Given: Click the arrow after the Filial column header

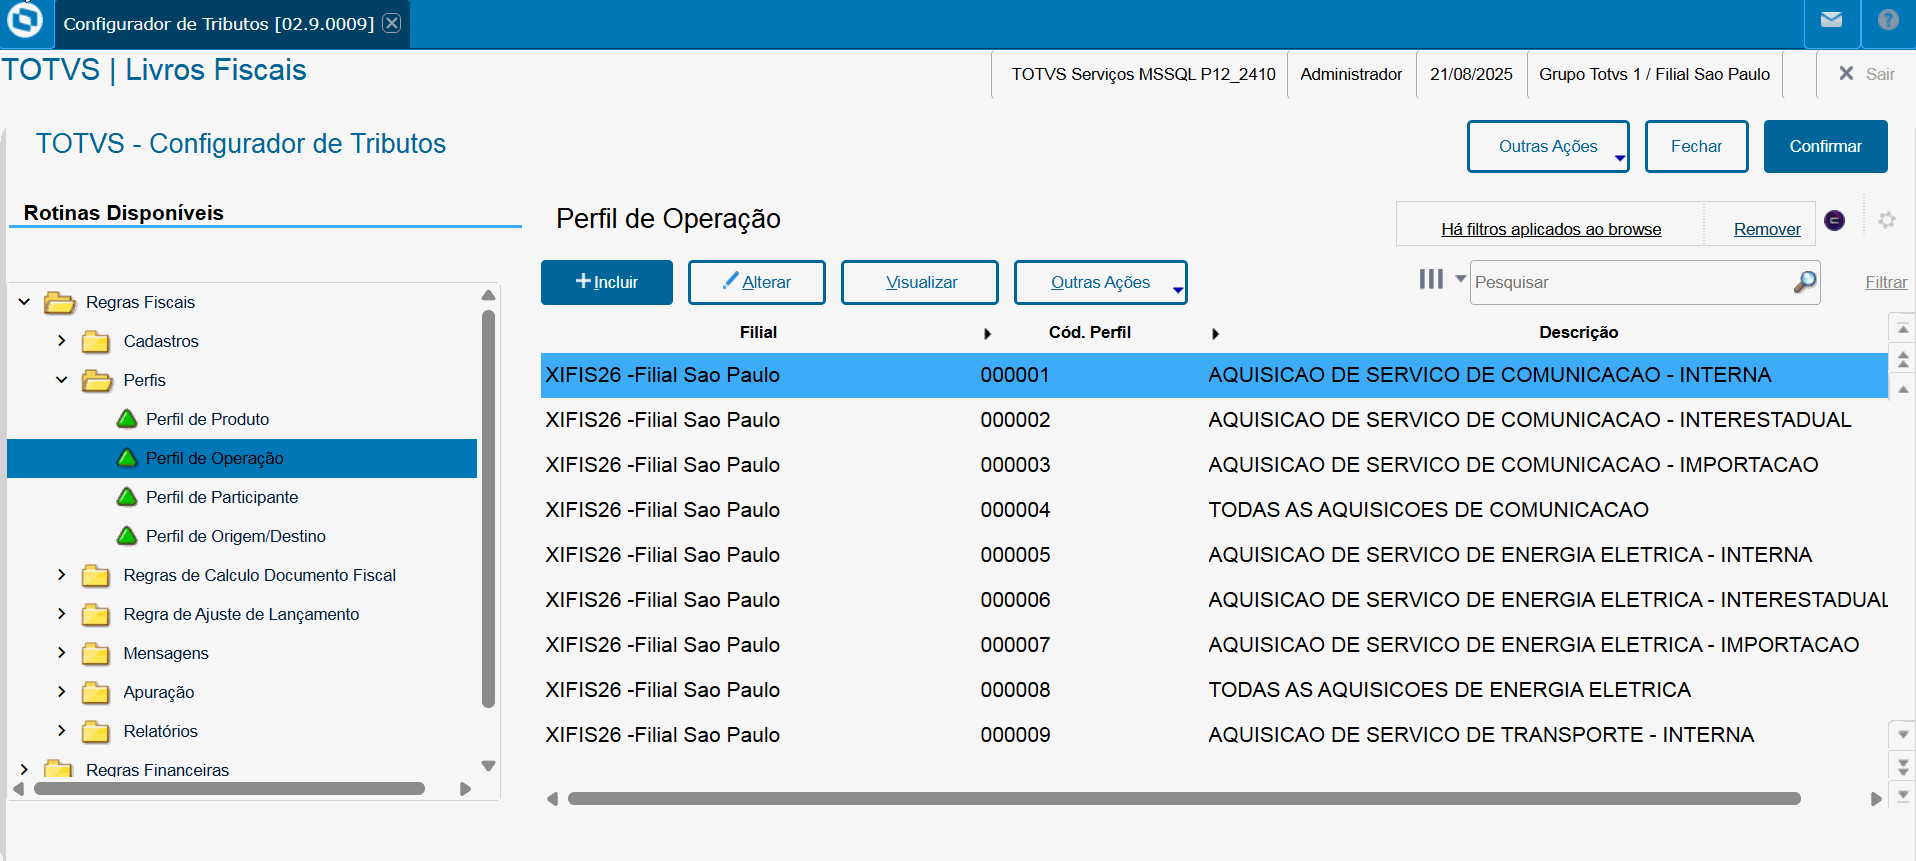Looking at the screenshot, I should (x=987, y=334).
